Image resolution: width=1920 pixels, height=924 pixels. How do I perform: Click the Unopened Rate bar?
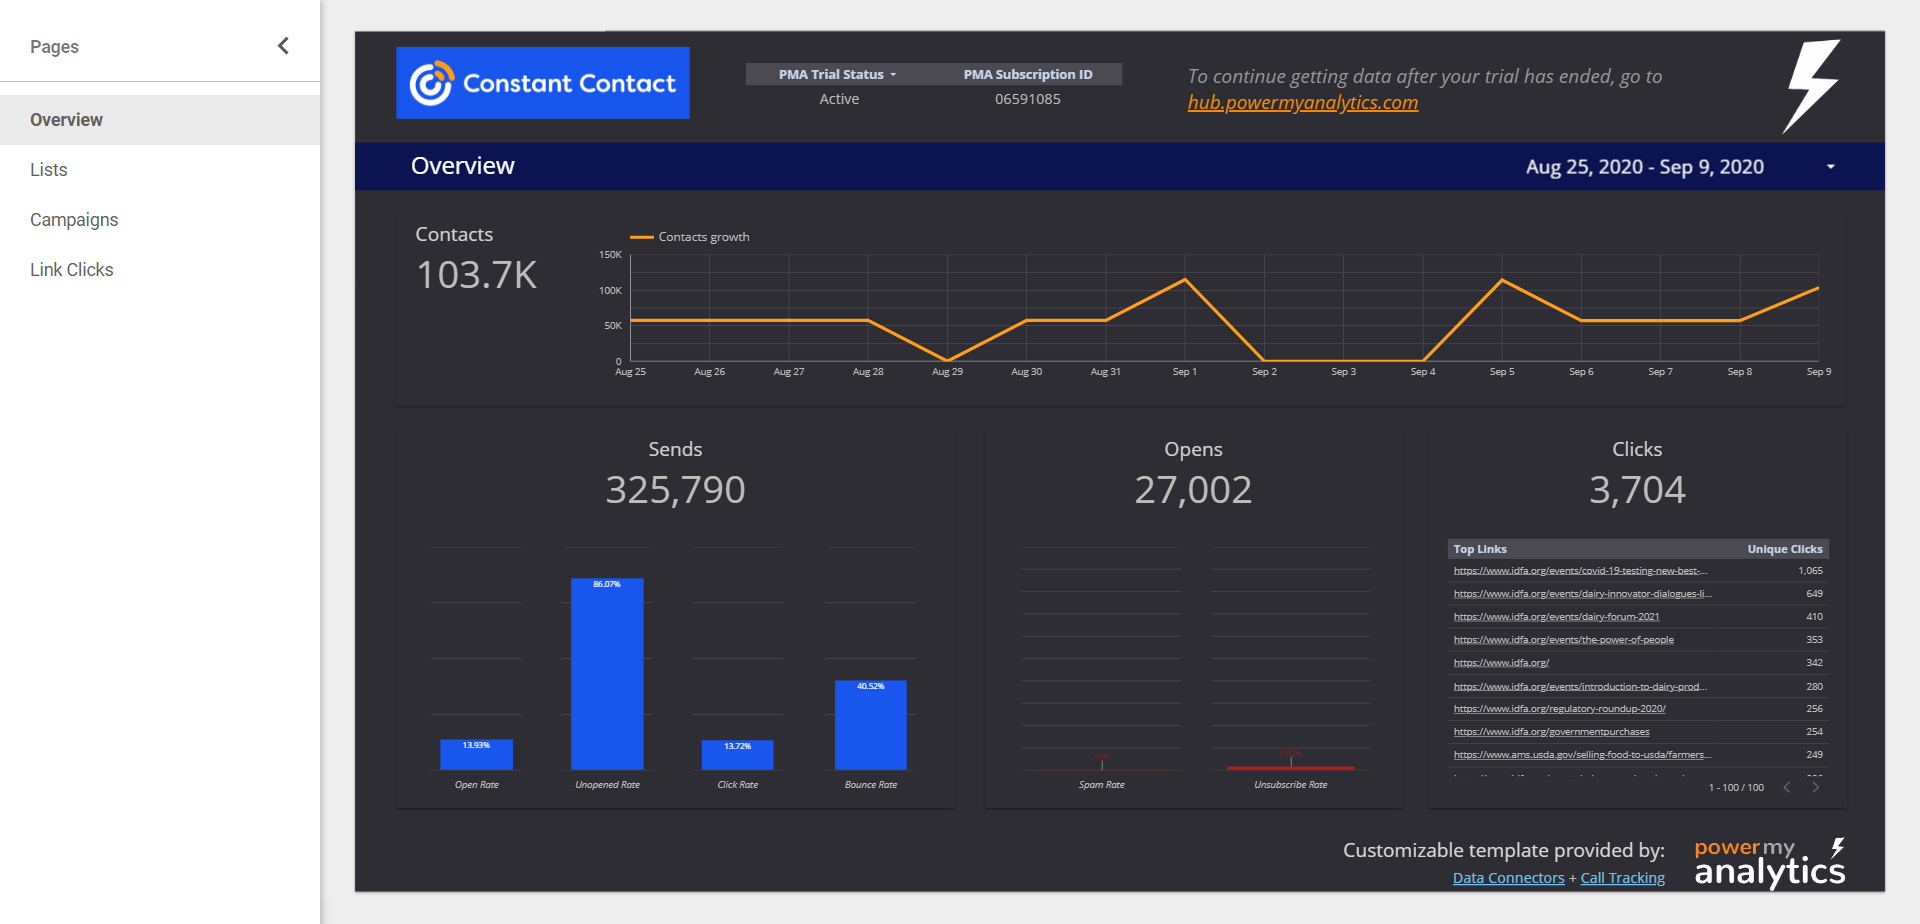[x=607, y=674]
